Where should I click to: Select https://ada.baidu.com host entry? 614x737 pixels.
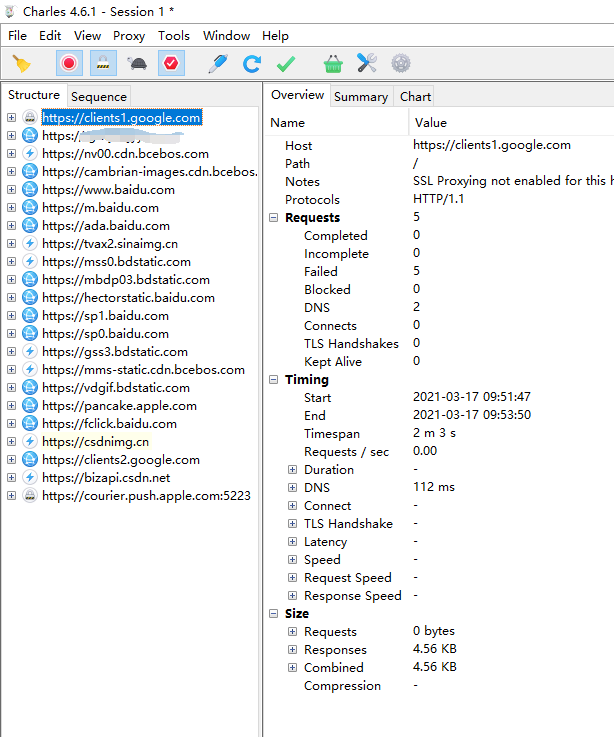[x=106, y=226]
